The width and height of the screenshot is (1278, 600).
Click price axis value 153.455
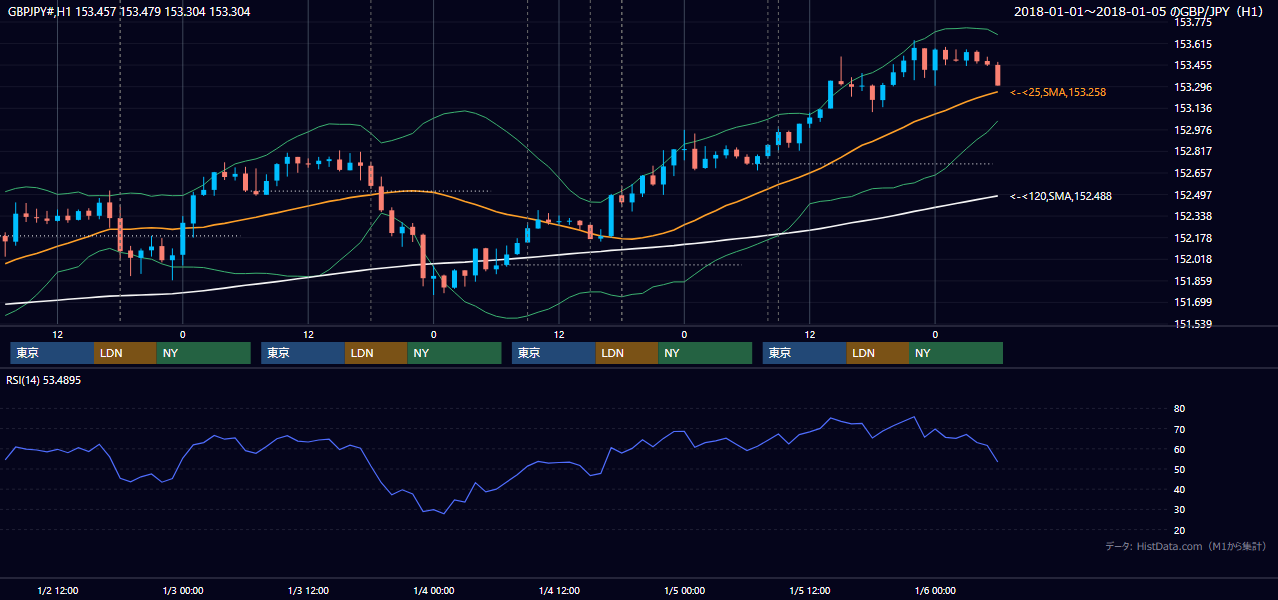[x=1193, y=65]
